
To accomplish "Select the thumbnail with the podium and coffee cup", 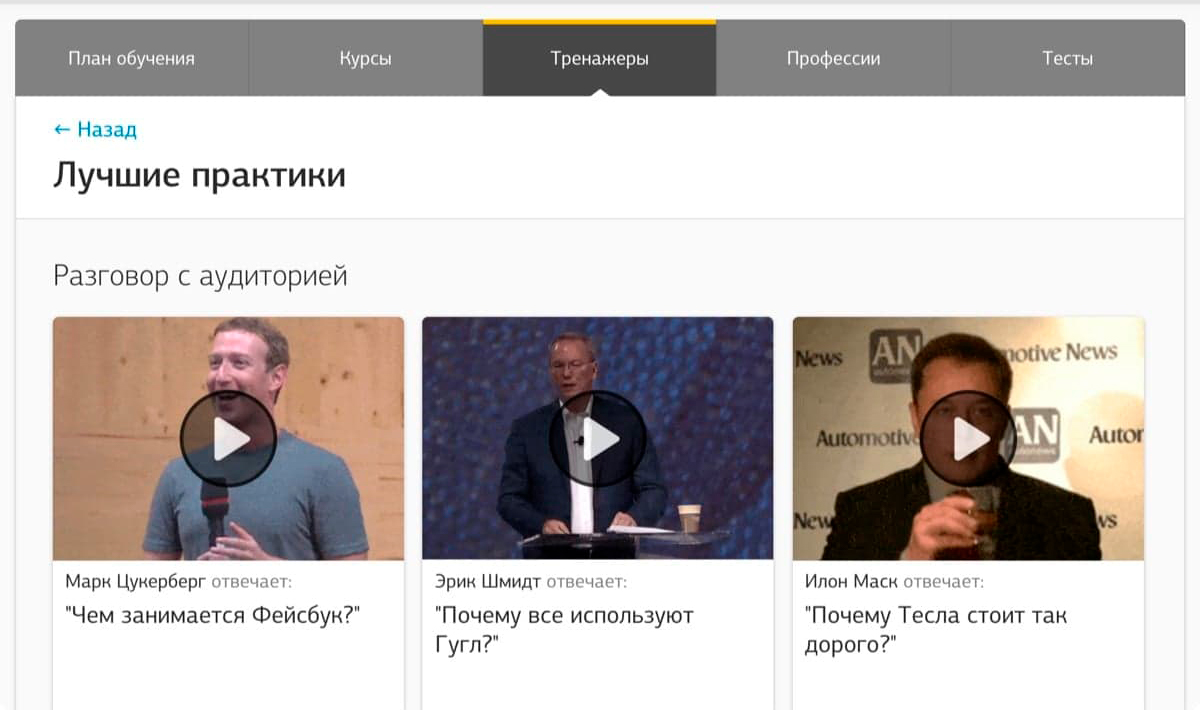I will pos(598,438).
